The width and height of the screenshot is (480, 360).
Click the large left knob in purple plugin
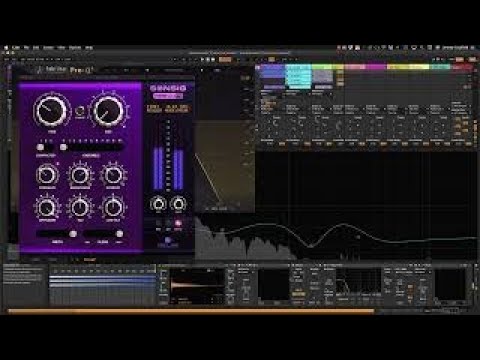(51, 110)
